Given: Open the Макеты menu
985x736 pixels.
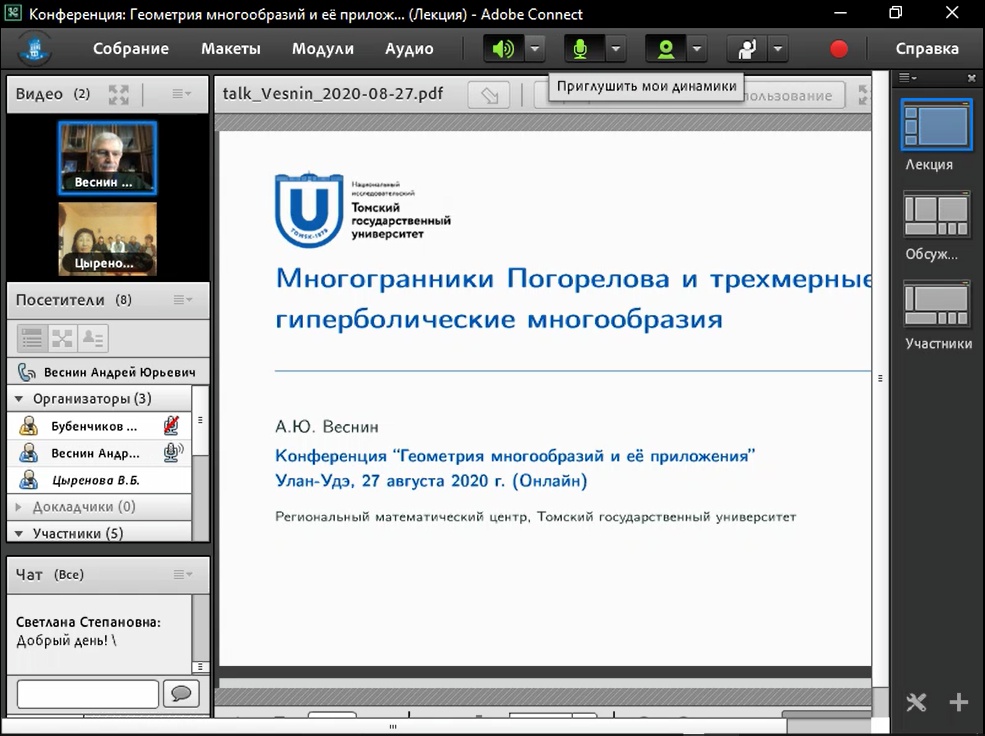Looking at the screenshot, I should (230, 49).
